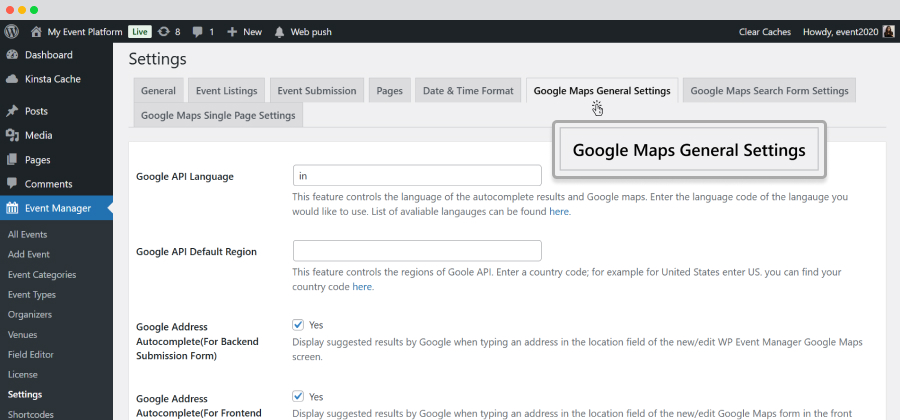Open the Media library icon

[x=12, y=135]
